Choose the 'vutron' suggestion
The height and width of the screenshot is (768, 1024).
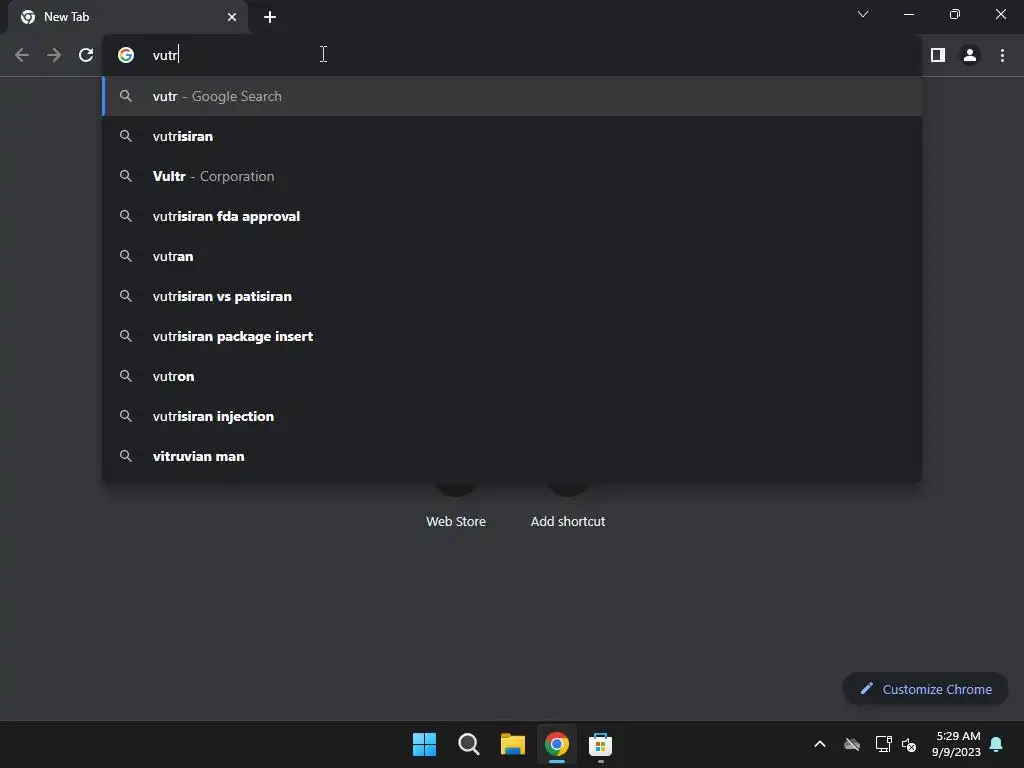pyautogui.click(x=512, y=376)
